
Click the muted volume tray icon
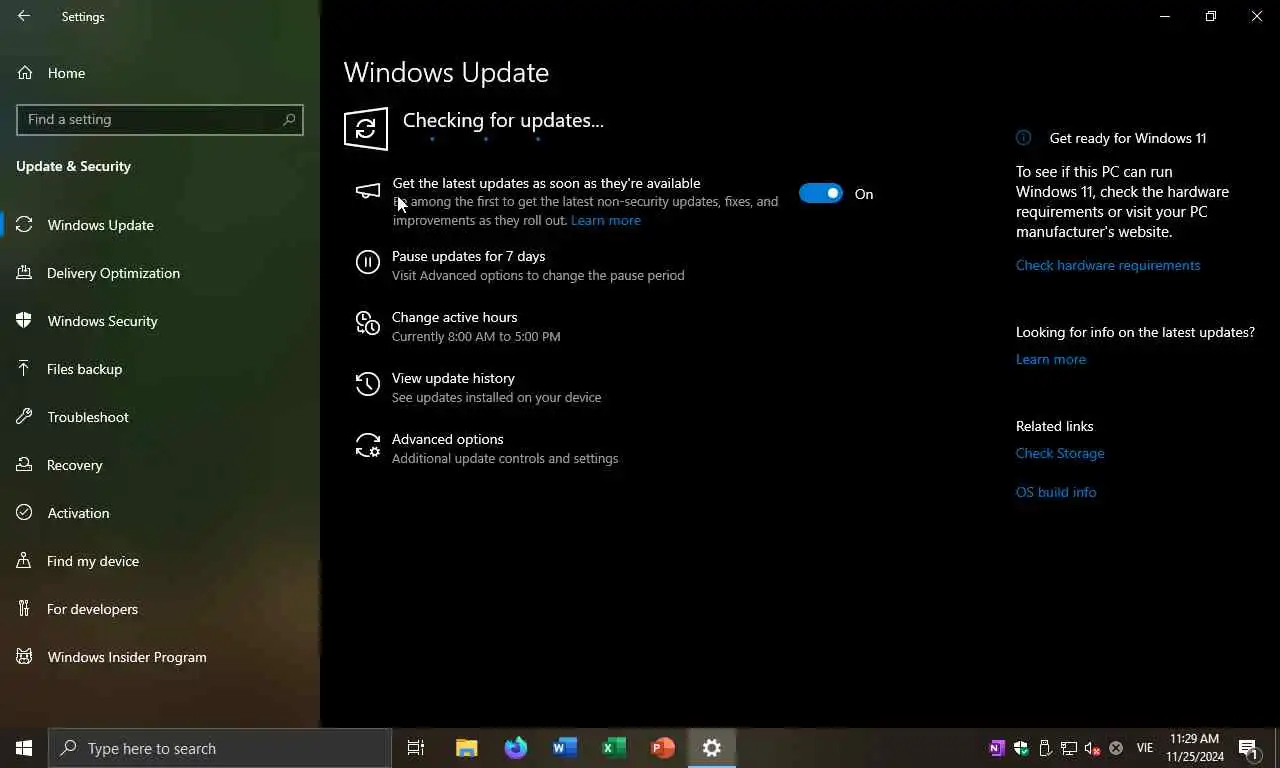click(1092, 748)
